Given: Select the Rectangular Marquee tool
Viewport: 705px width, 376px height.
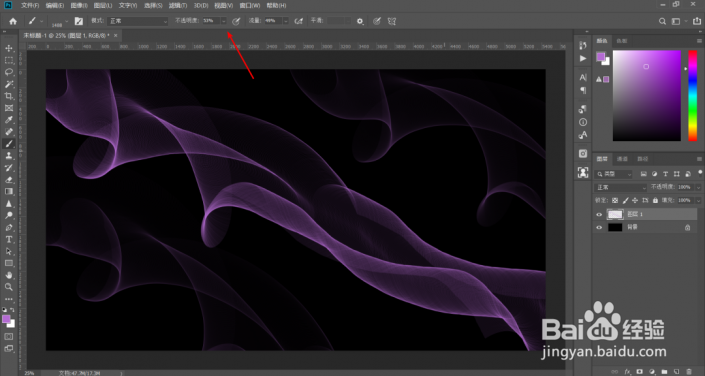Looking at the screenshot, I should (9, 60).
